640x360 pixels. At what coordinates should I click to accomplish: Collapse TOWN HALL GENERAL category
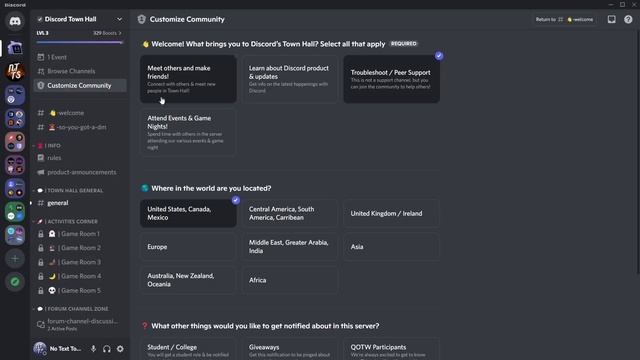(68, 190)
